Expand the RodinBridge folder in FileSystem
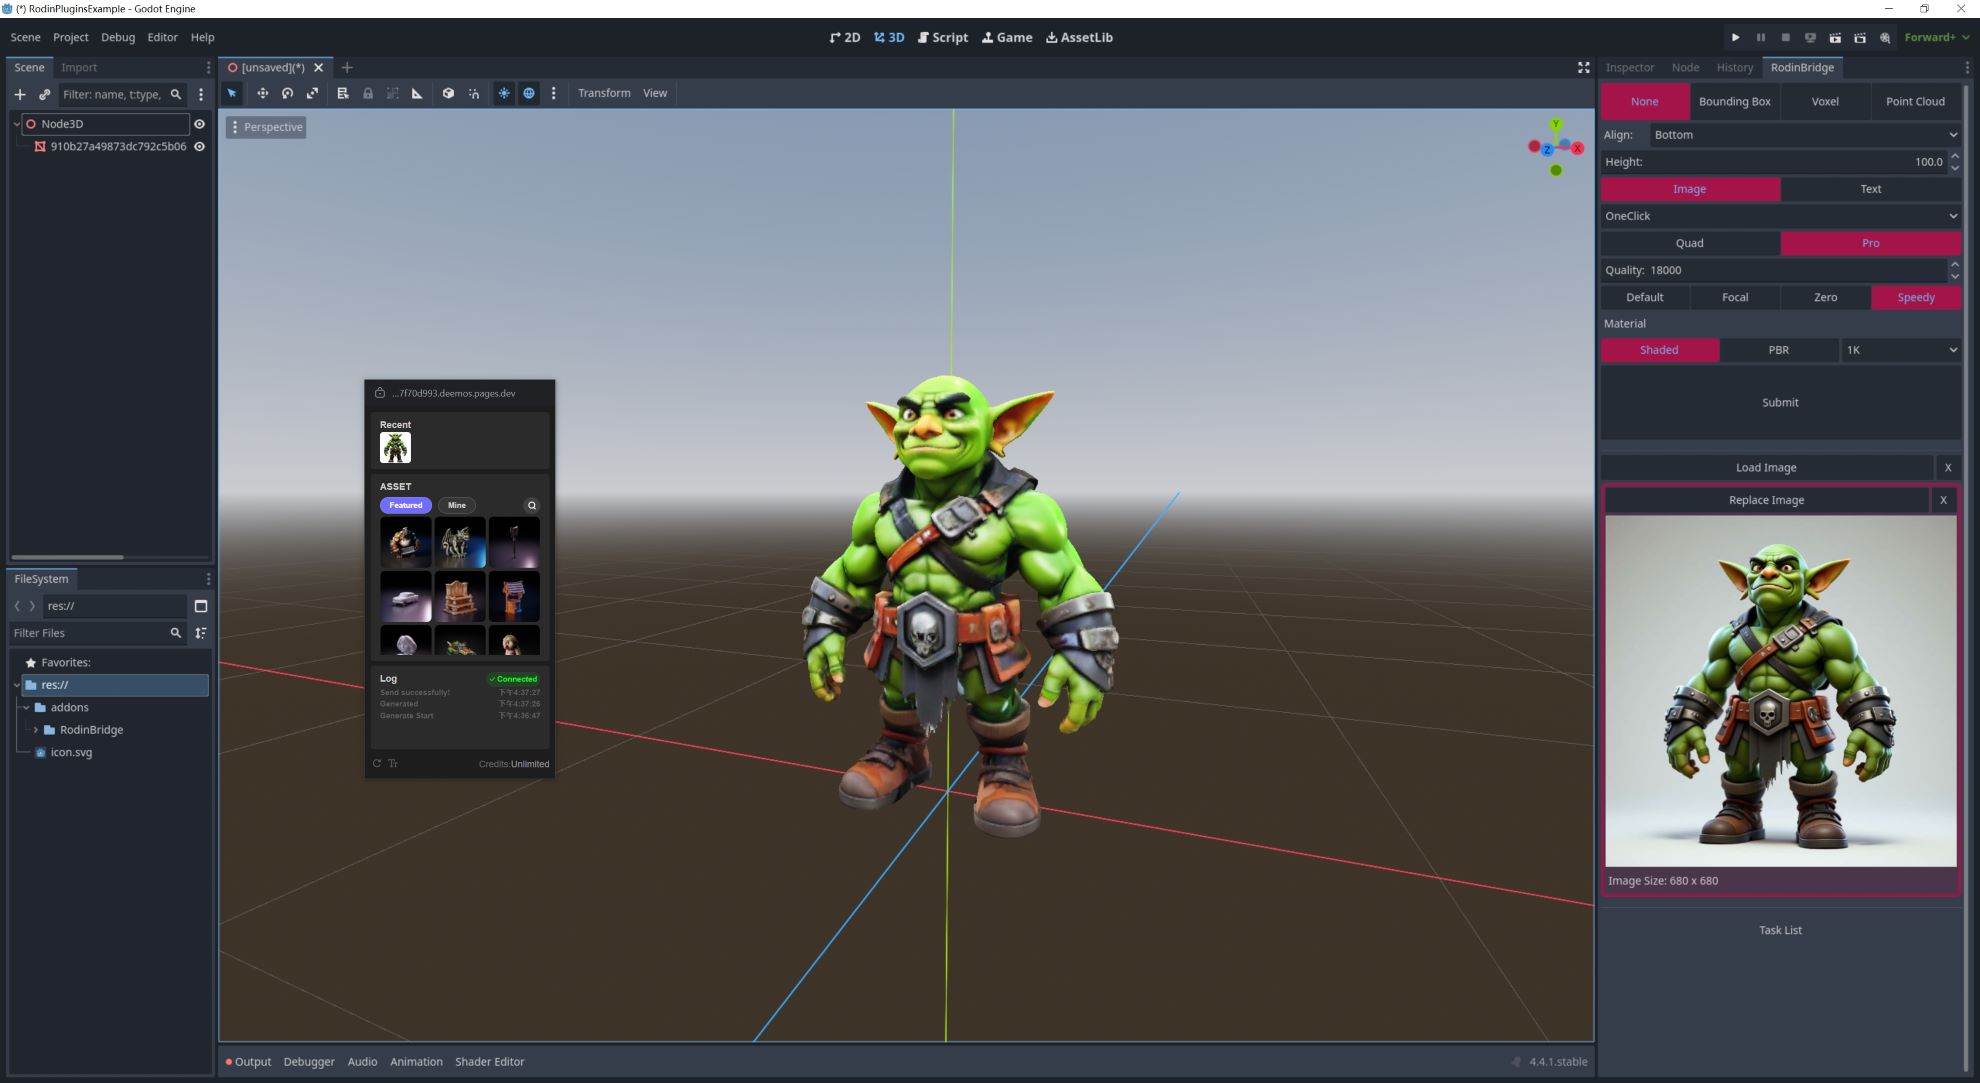Screen dimensions: 1980x1083 [x=36, y=730]
